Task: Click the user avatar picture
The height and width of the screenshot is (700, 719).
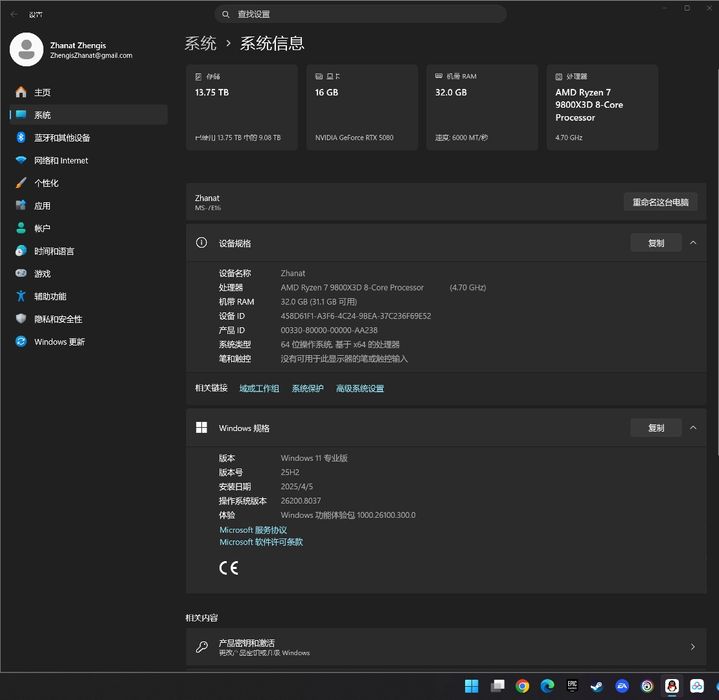Action: coord(27,50)
